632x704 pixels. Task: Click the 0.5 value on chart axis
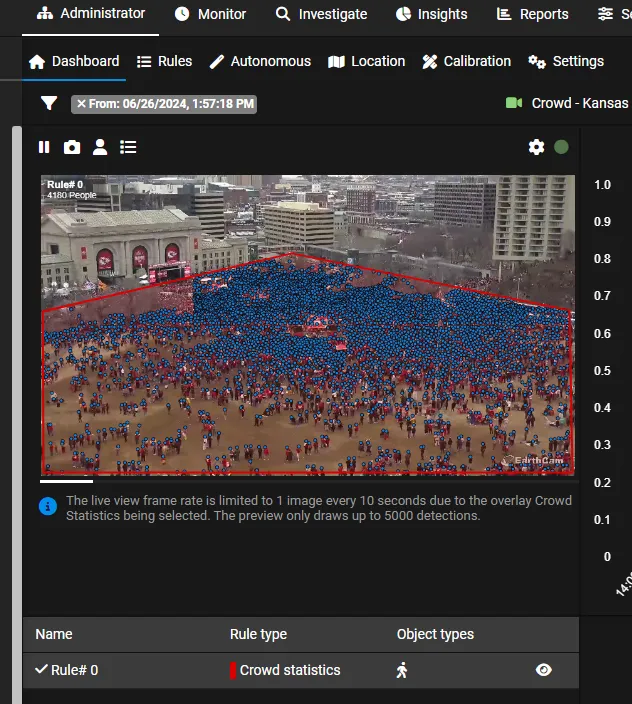602,371
